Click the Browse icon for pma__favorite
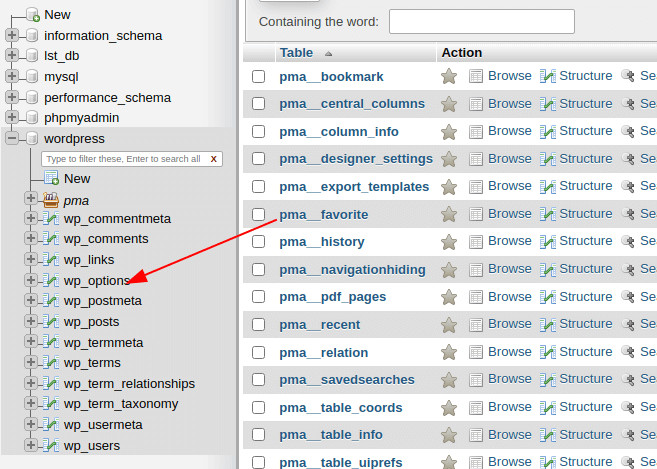 (x=476, y=214)
